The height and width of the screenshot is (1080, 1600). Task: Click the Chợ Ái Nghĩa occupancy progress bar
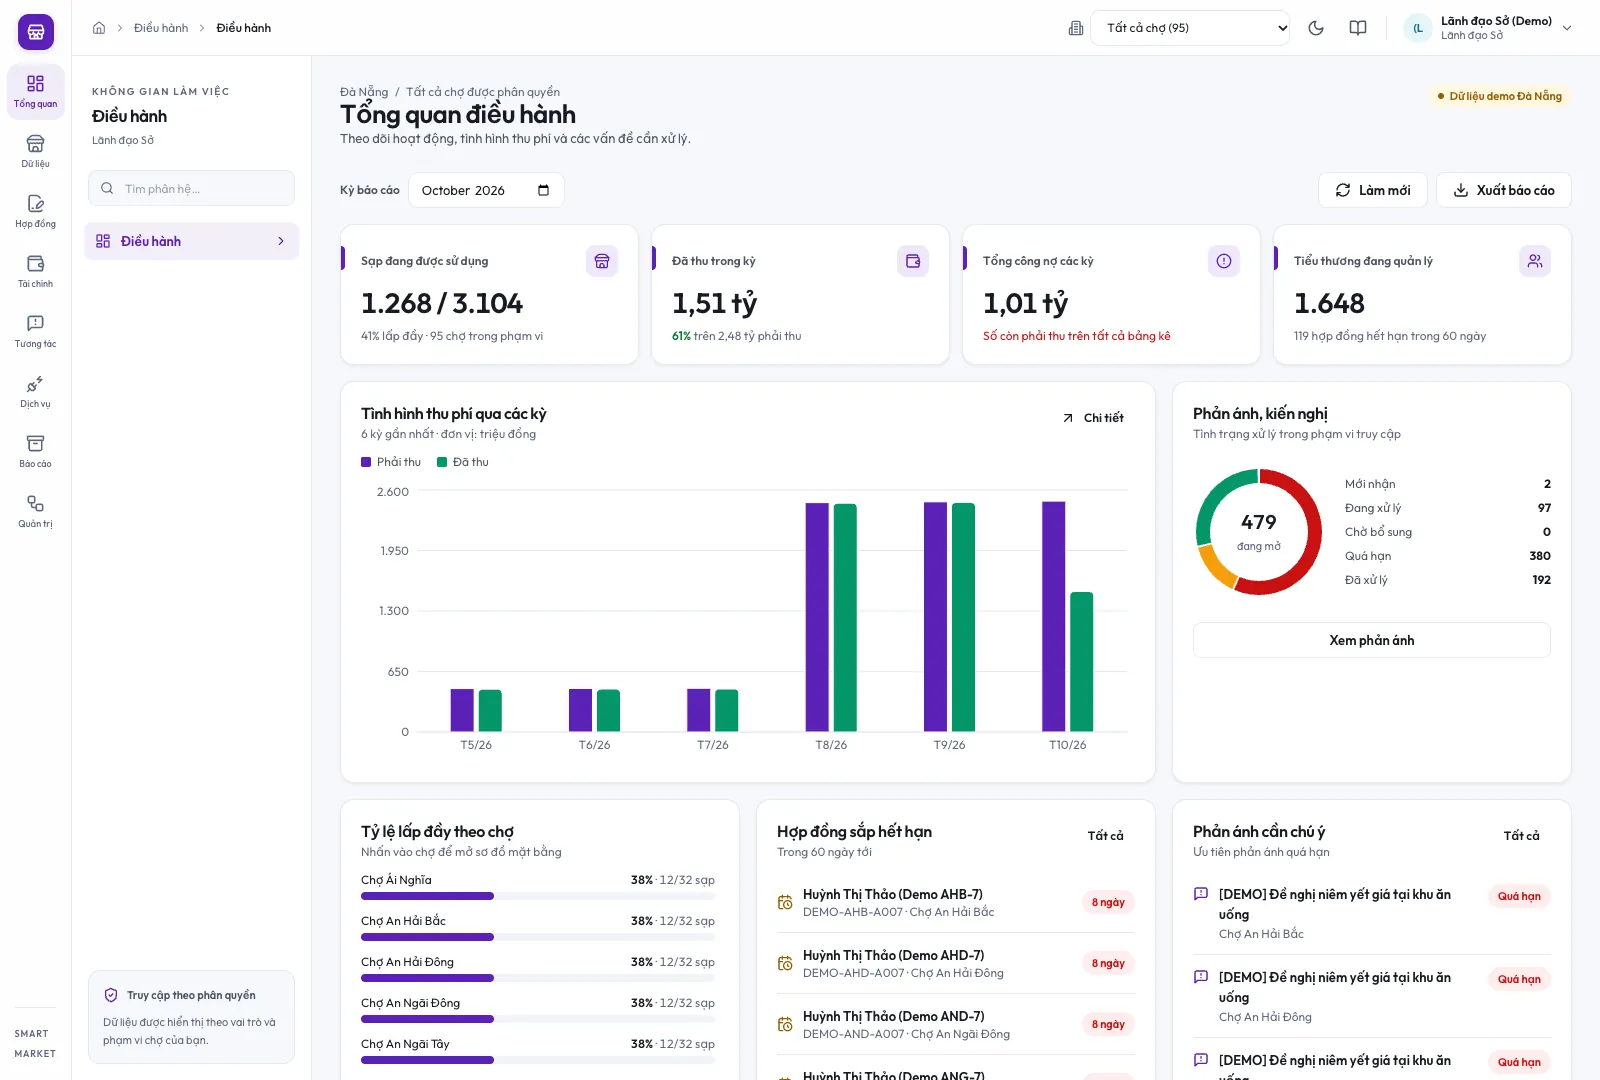click(x=538, y=896)
